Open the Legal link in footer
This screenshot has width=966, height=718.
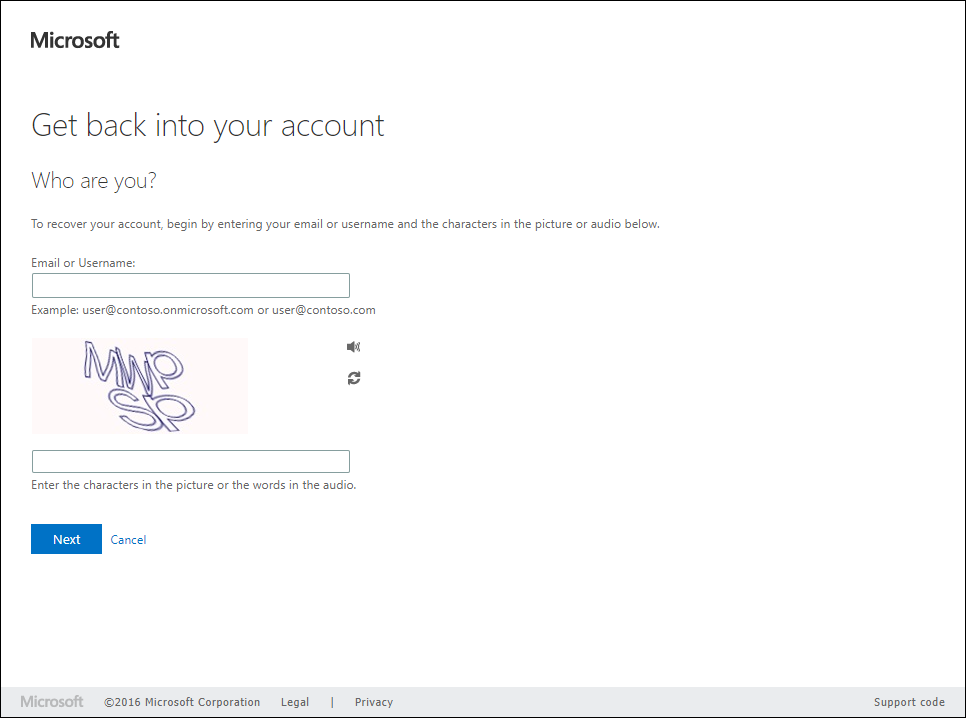(295, 702)
